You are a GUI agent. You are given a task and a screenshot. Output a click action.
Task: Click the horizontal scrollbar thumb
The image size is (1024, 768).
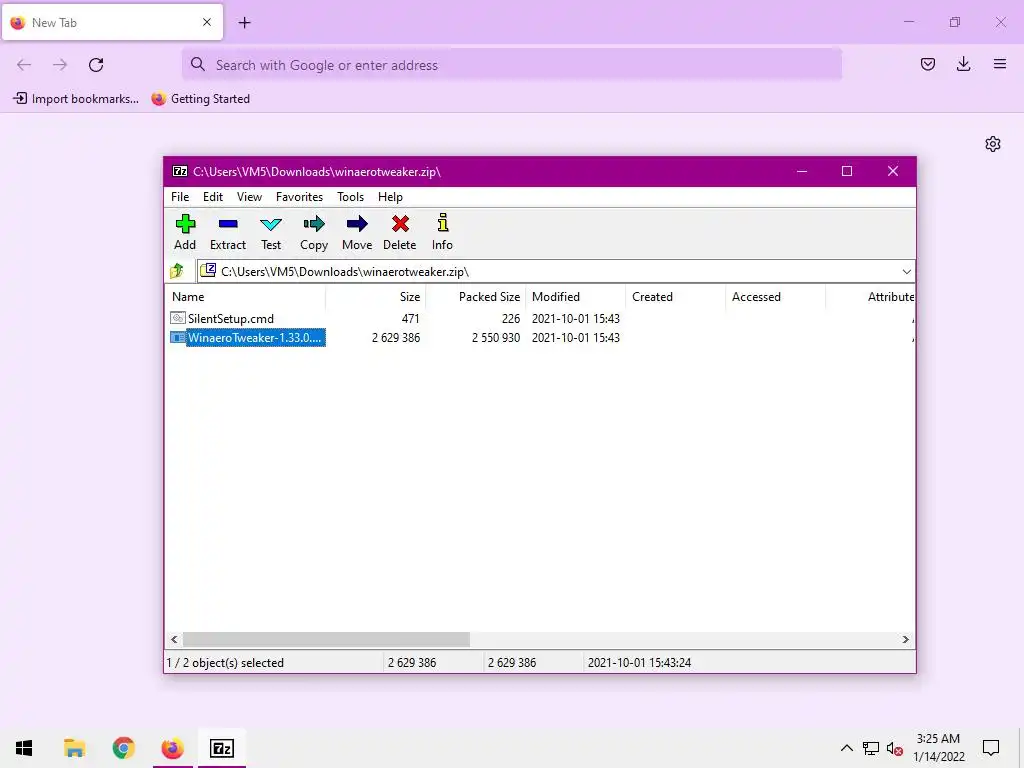coord(327,639)
